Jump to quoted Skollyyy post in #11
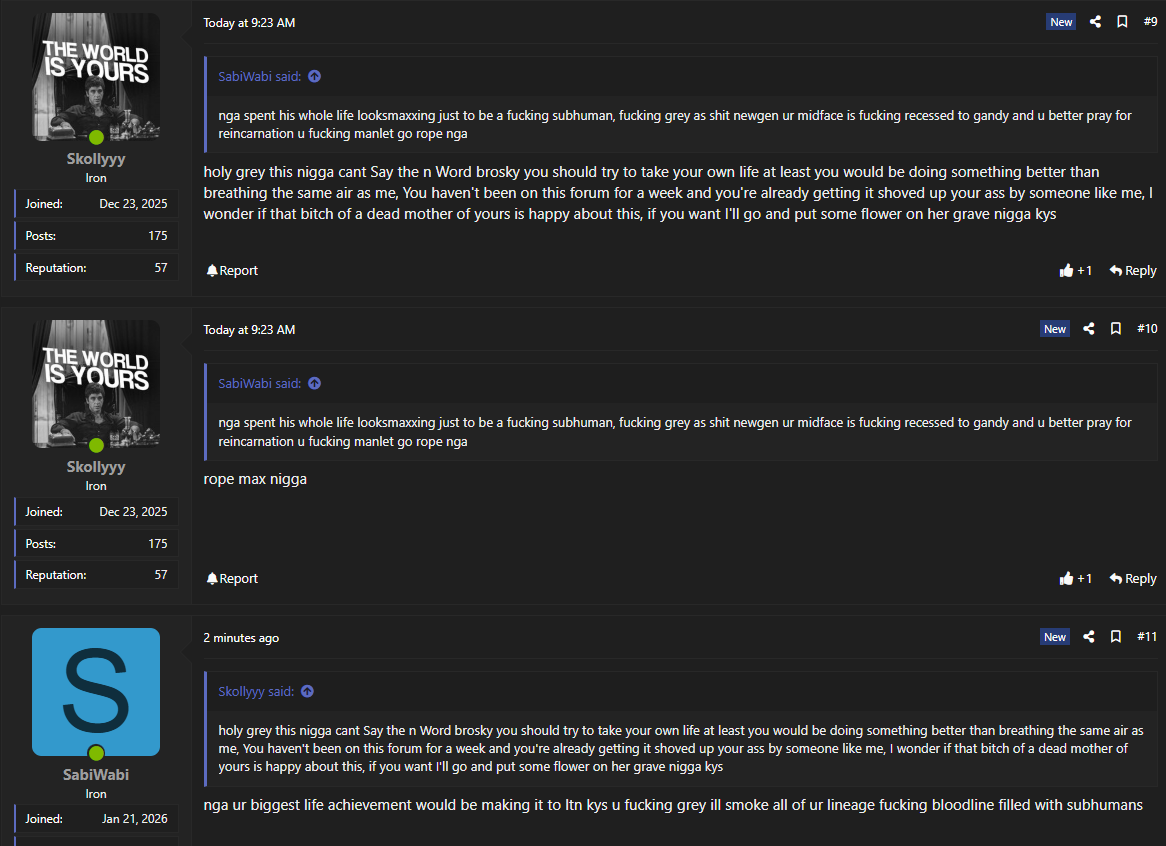1166x846 pixels. 307,691
